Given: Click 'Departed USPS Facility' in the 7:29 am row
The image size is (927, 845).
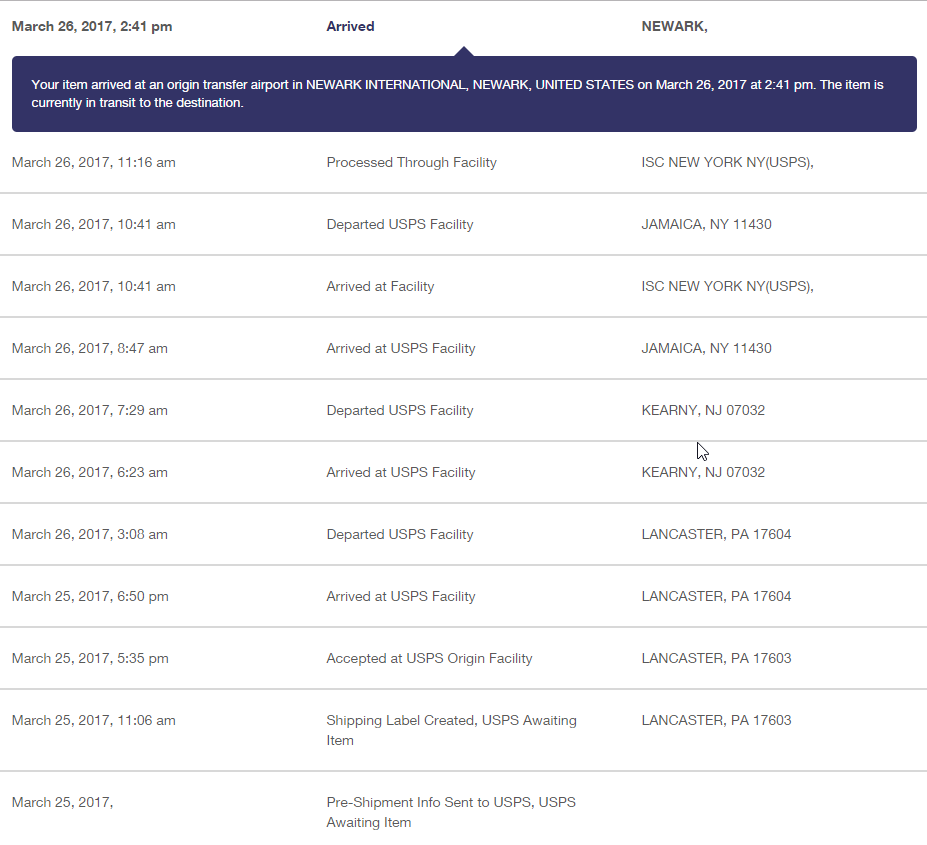Looking at the screenshot, I should point(400,411).
